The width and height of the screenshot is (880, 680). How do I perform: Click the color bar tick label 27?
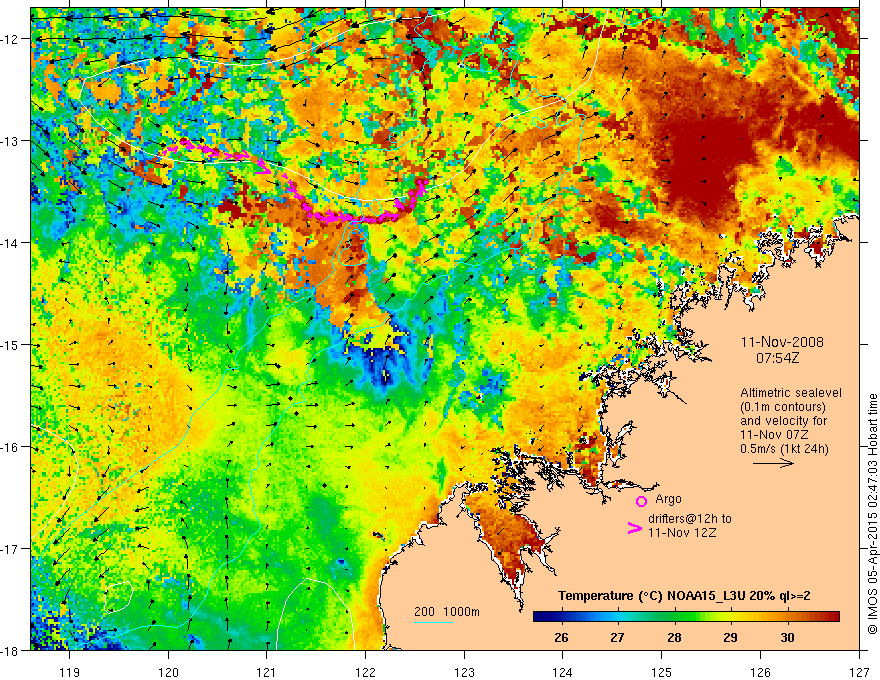click(x=617, y=637)
